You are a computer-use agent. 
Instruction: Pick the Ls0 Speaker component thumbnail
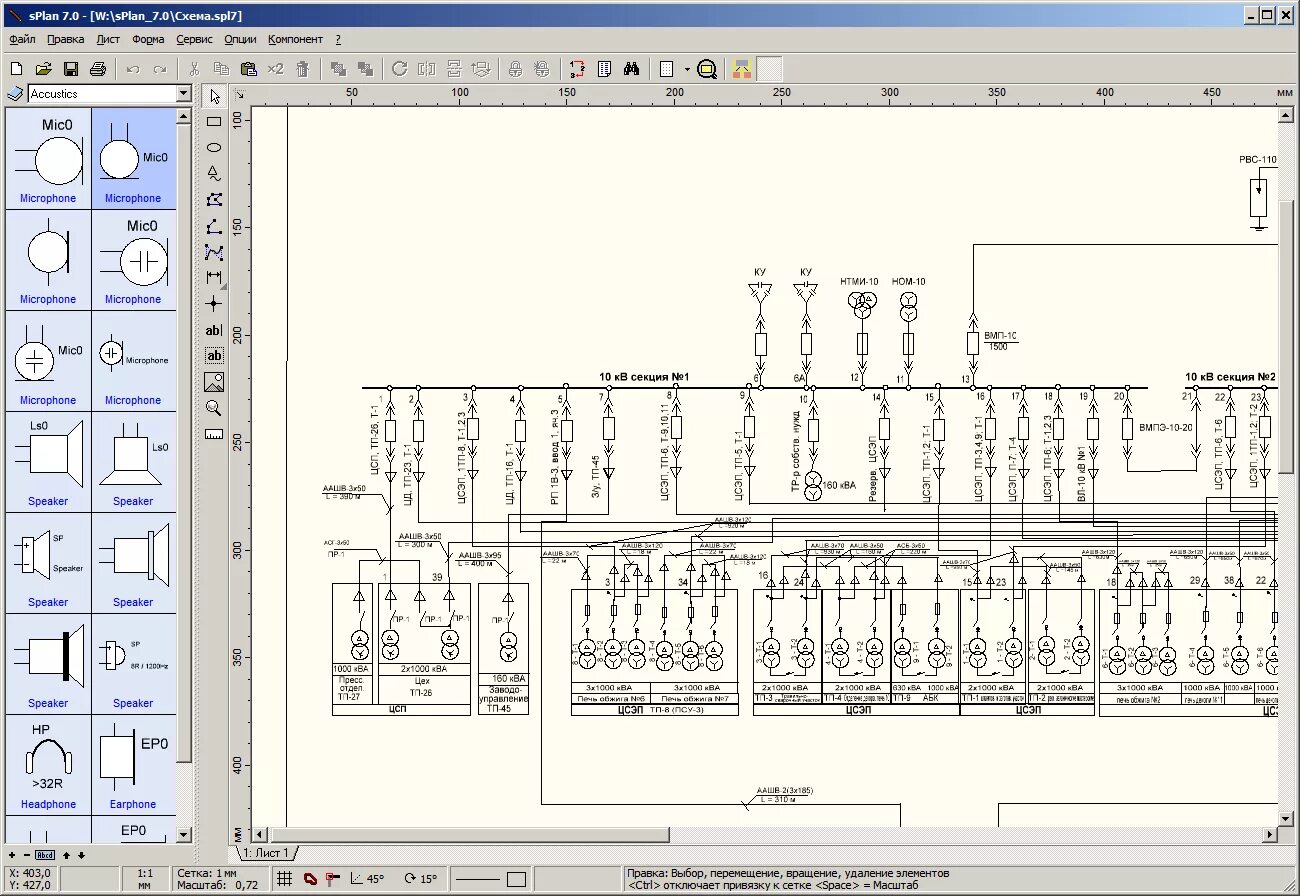tap(48, 461)
